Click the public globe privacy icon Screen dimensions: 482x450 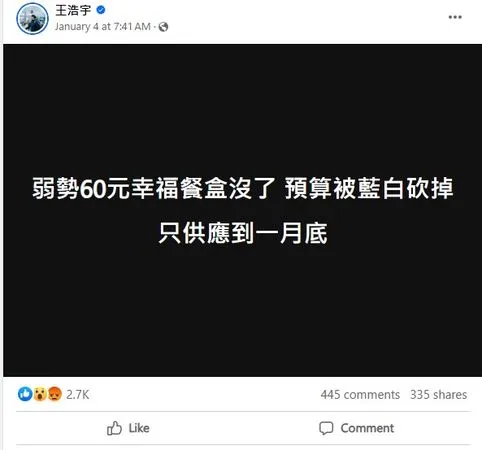tap(163, 27)
